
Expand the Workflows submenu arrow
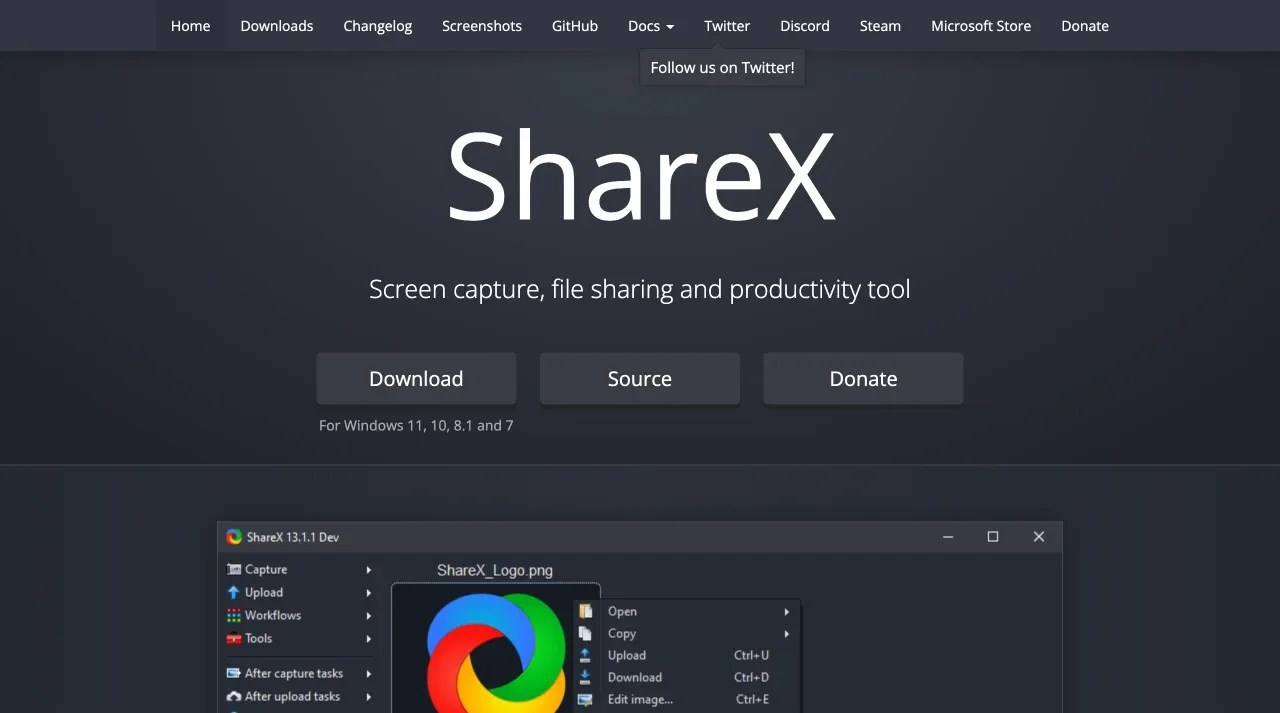368,615
